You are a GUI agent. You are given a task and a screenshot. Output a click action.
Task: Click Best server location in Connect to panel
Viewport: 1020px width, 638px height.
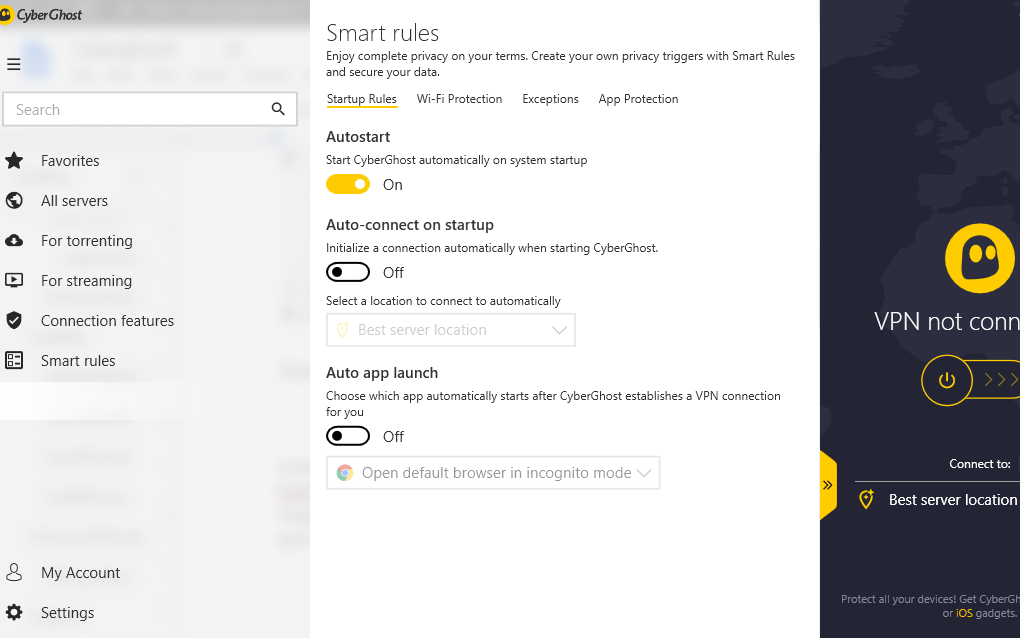click(x=953, y=499)
